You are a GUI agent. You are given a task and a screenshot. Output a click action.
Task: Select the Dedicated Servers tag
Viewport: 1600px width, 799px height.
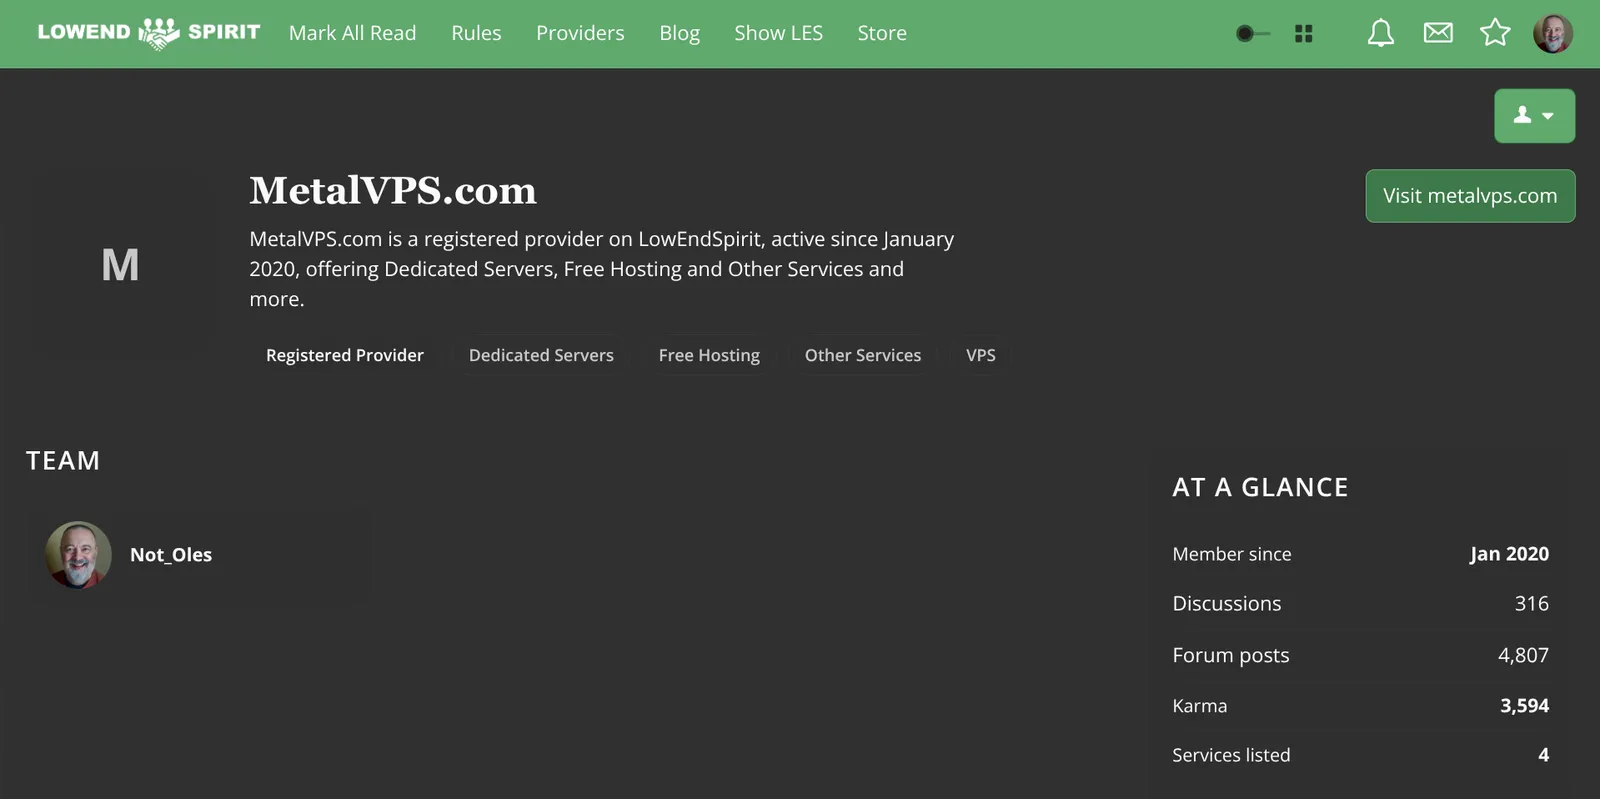[541, 355]
